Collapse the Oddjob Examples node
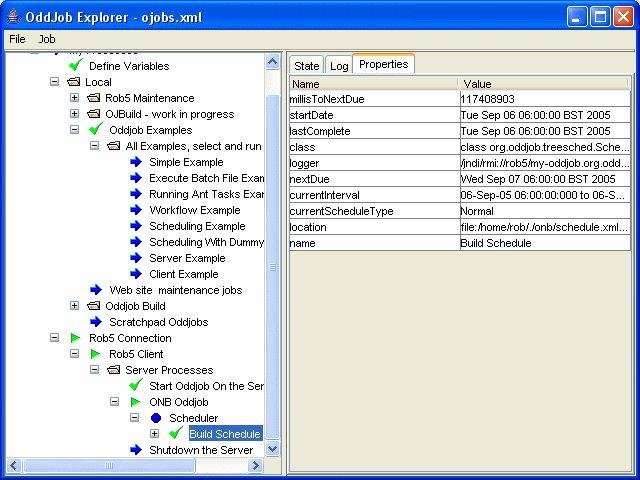Screen dimensions: 640x480 [74, 129]
